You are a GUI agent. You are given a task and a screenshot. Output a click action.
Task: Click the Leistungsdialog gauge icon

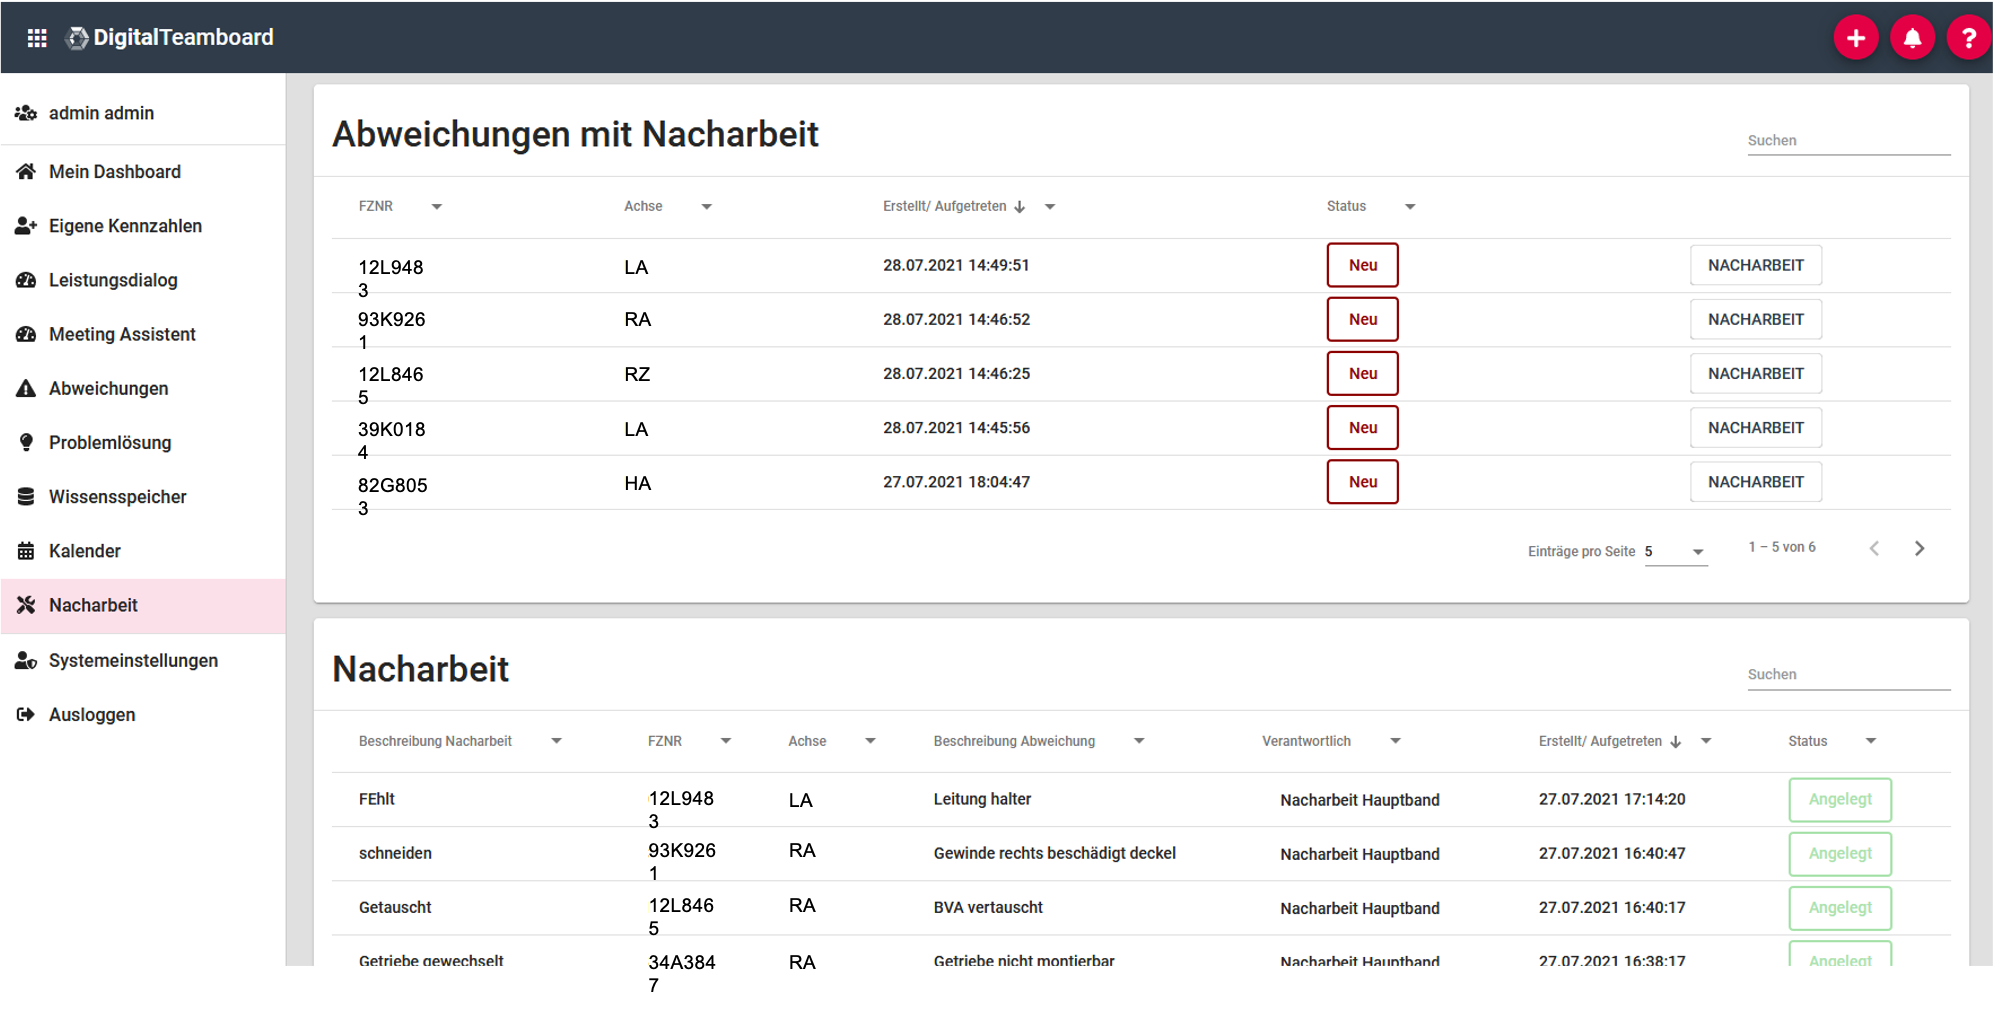[x=26, y=280]
